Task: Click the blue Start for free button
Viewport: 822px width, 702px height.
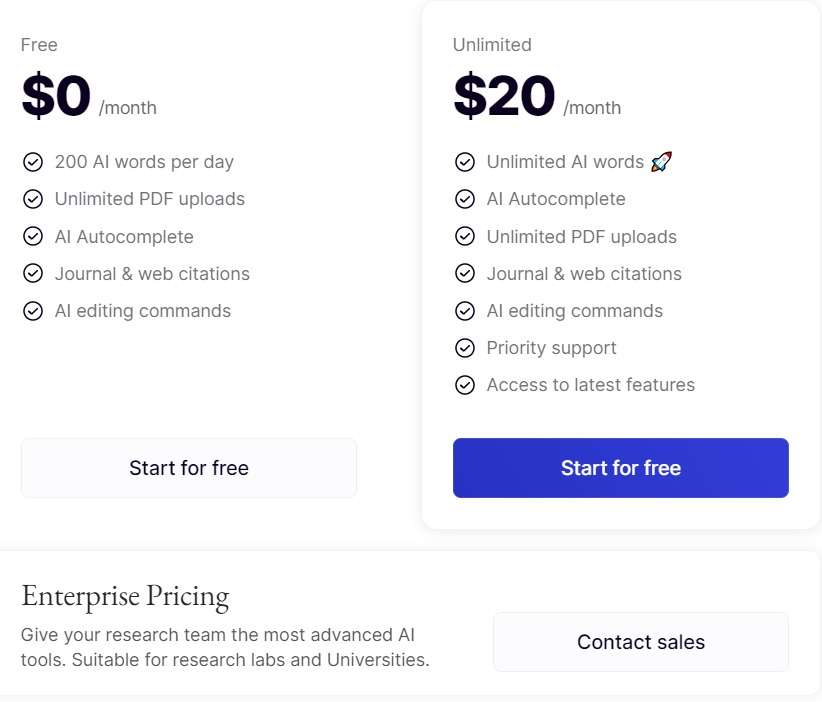Action: tap(621, 468)
